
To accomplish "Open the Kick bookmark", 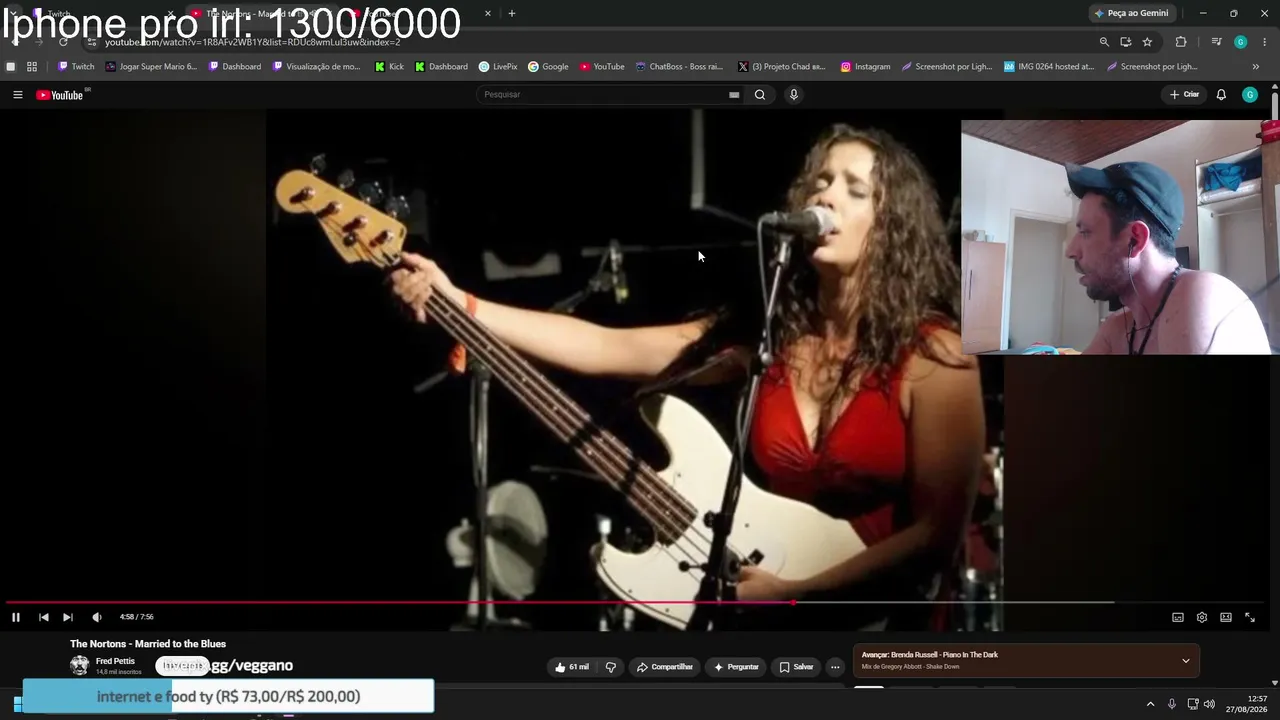I will click(x=389, y=67).
